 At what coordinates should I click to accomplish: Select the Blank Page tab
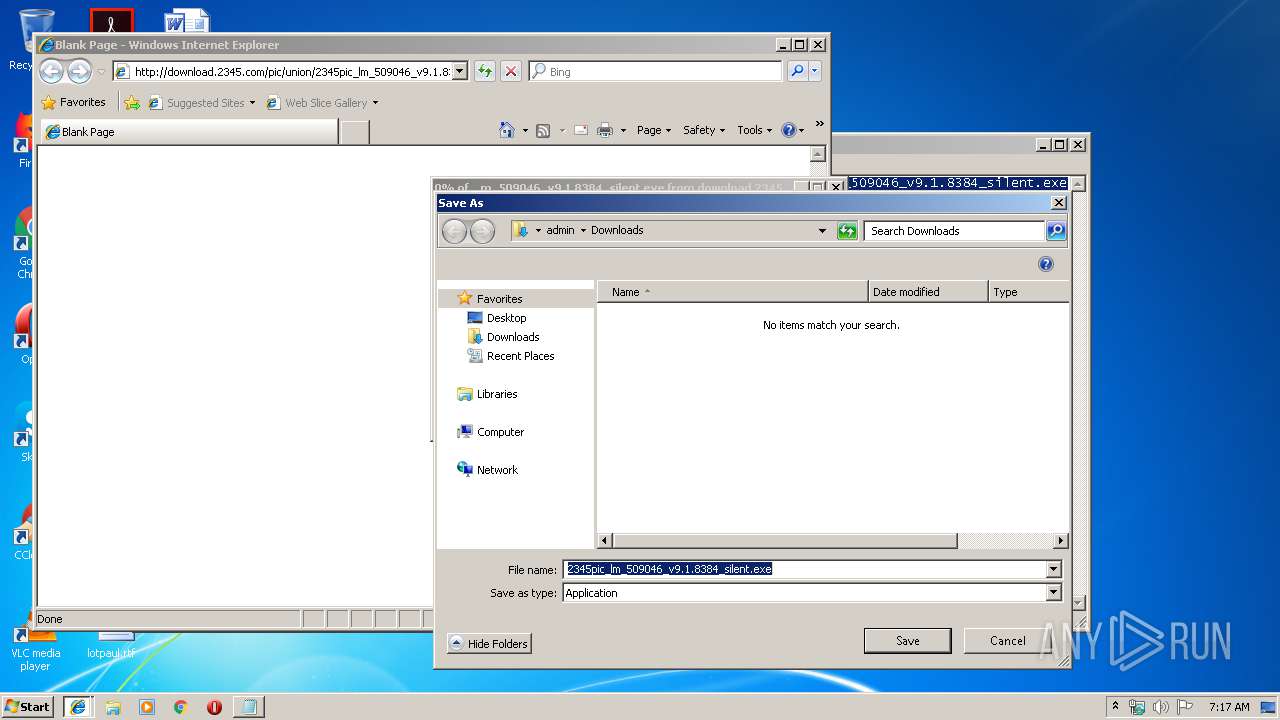click(188, 131)
